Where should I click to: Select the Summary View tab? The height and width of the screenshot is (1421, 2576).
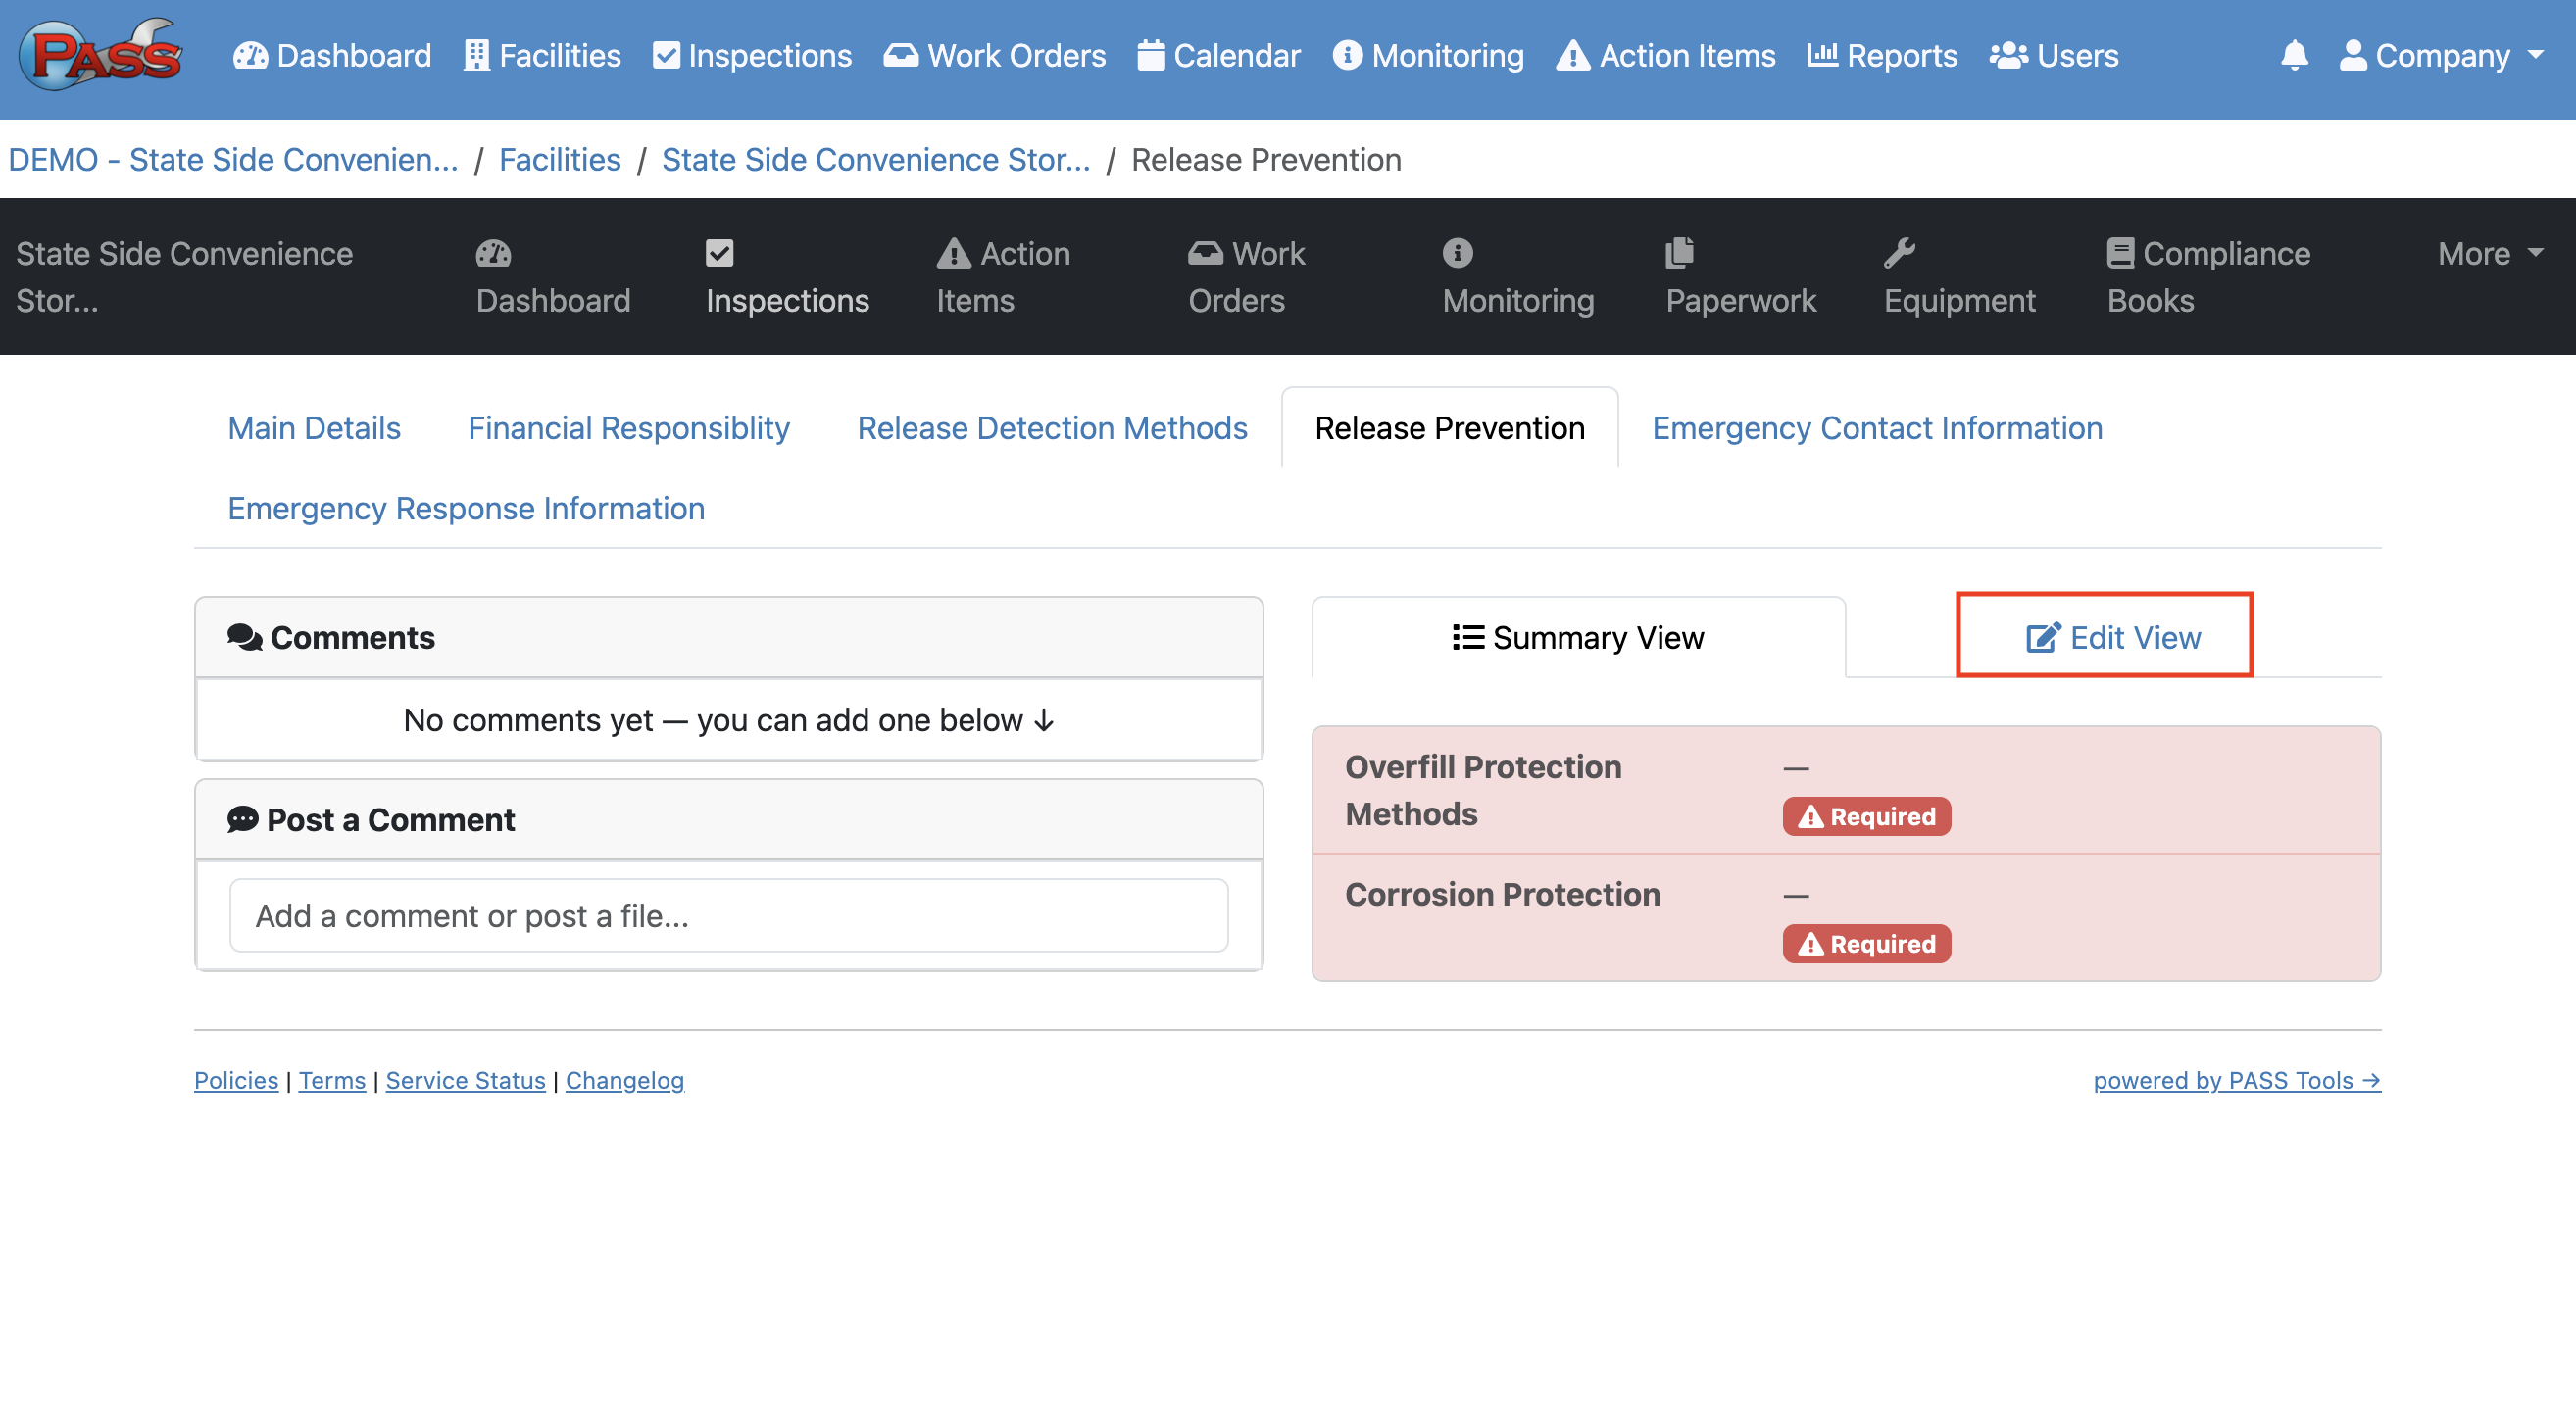(1577, 638)
